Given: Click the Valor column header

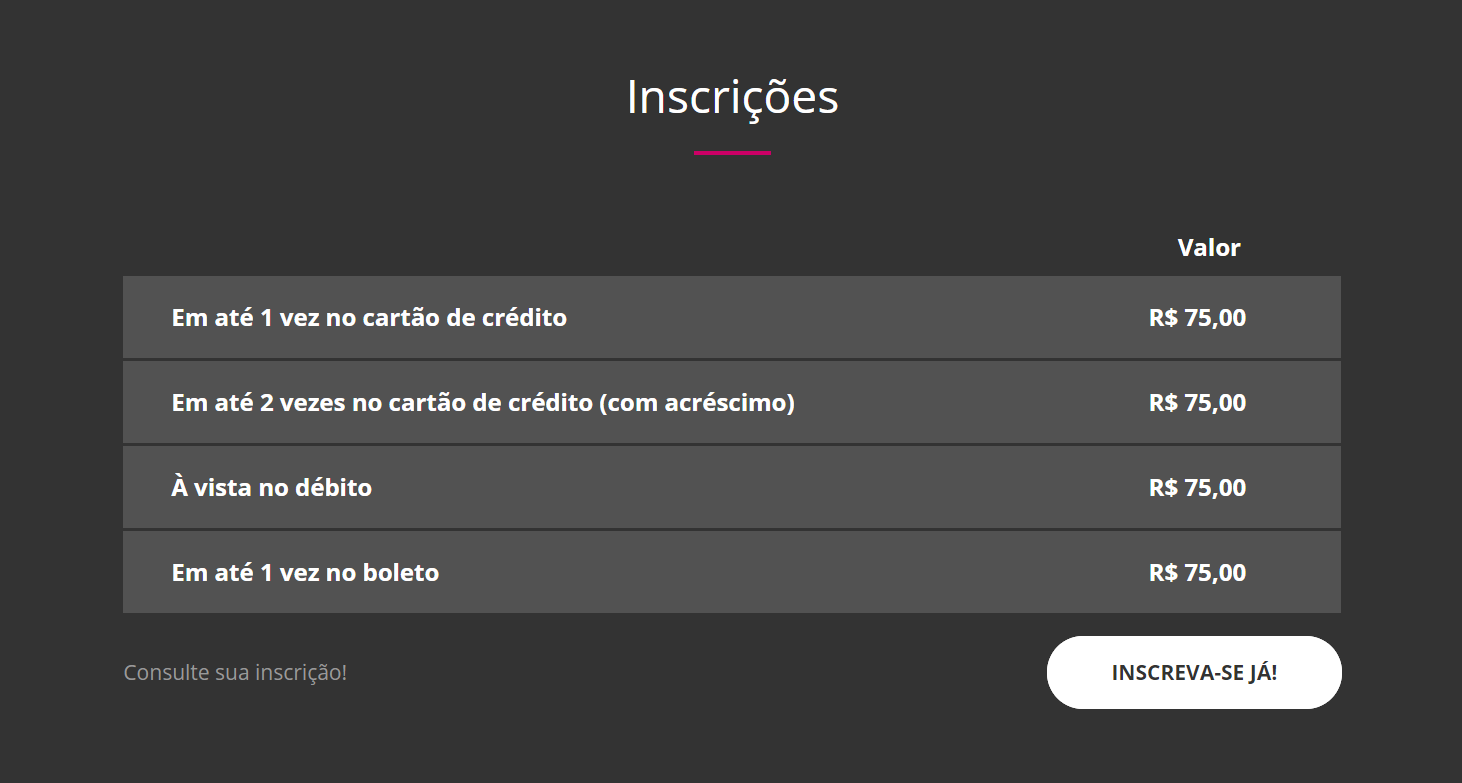Looking at the screenshot, I should point(1209,247).
